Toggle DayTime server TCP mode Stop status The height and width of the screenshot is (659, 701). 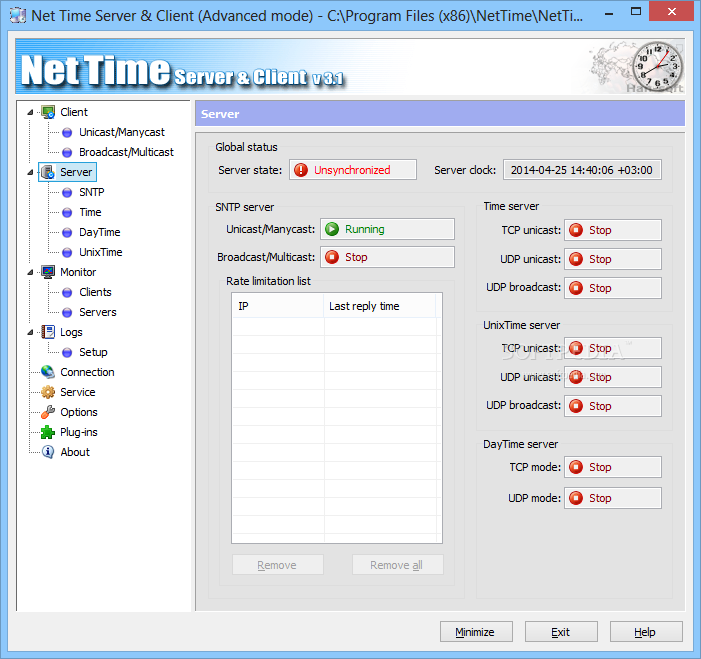point(612,467)
